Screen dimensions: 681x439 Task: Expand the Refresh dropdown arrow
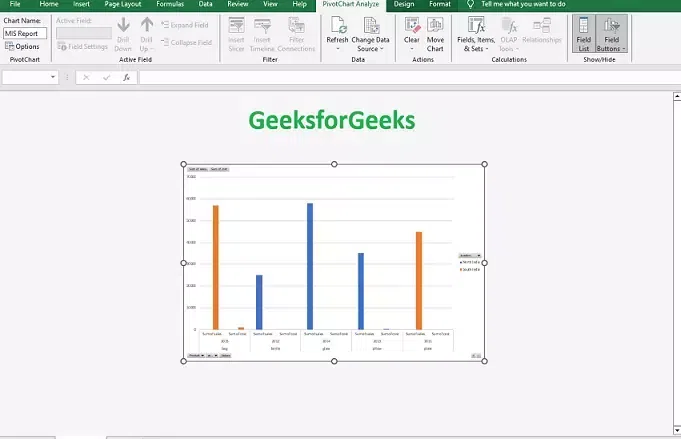pyautogui.click(x=338, y=49)
